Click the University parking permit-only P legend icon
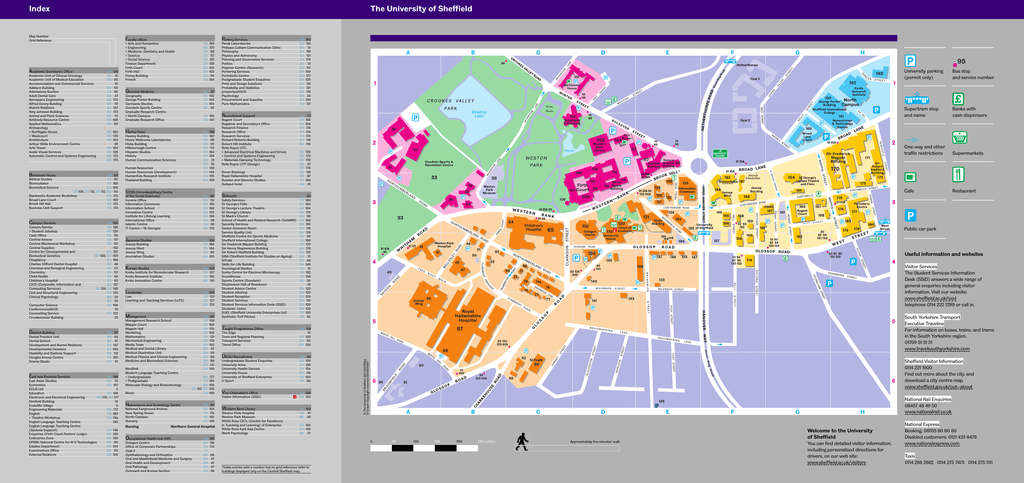Viewport: 1024px width, 483px height. [x=910, y=61]
